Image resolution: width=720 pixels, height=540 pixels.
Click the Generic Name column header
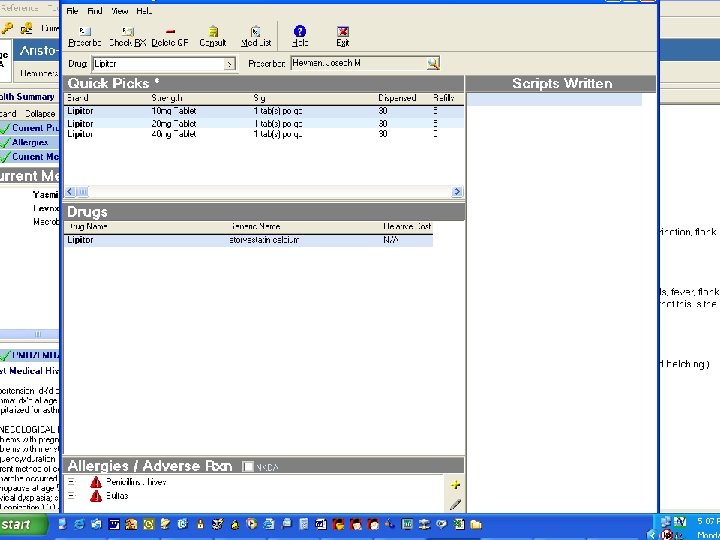coord(255,227)
